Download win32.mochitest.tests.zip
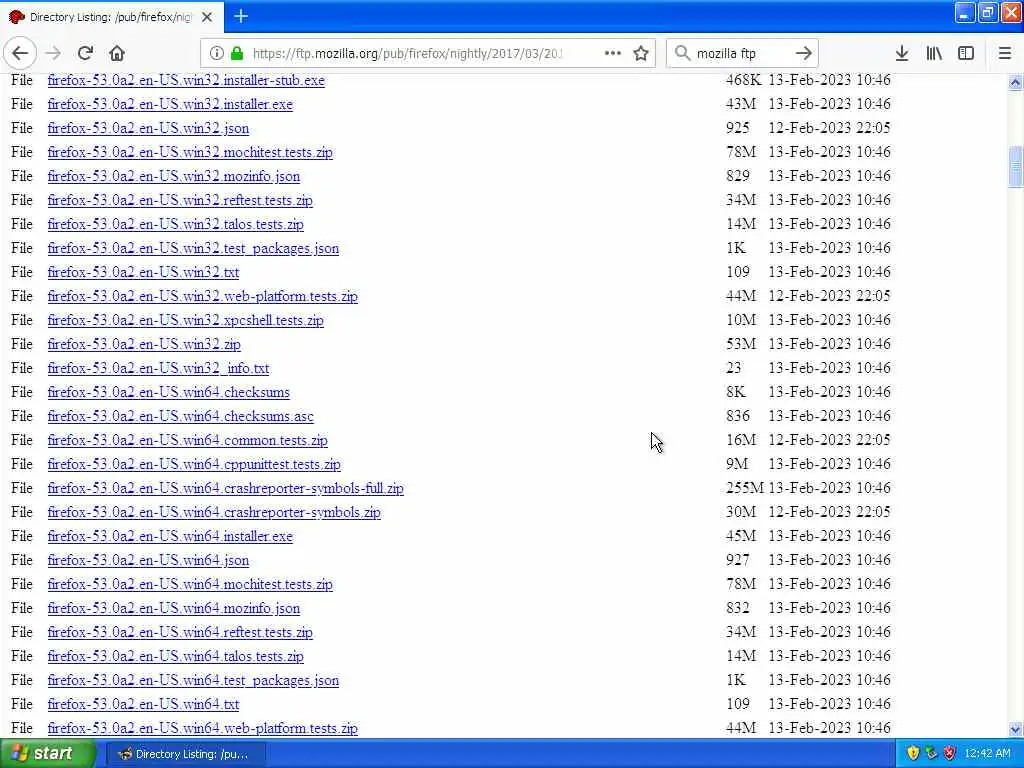The height and width of the screenshot is (768, 1024). (x=190, y=152)
